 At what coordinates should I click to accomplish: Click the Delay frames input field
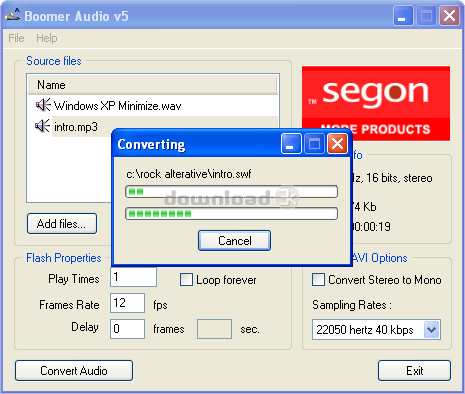coord(127,329)
